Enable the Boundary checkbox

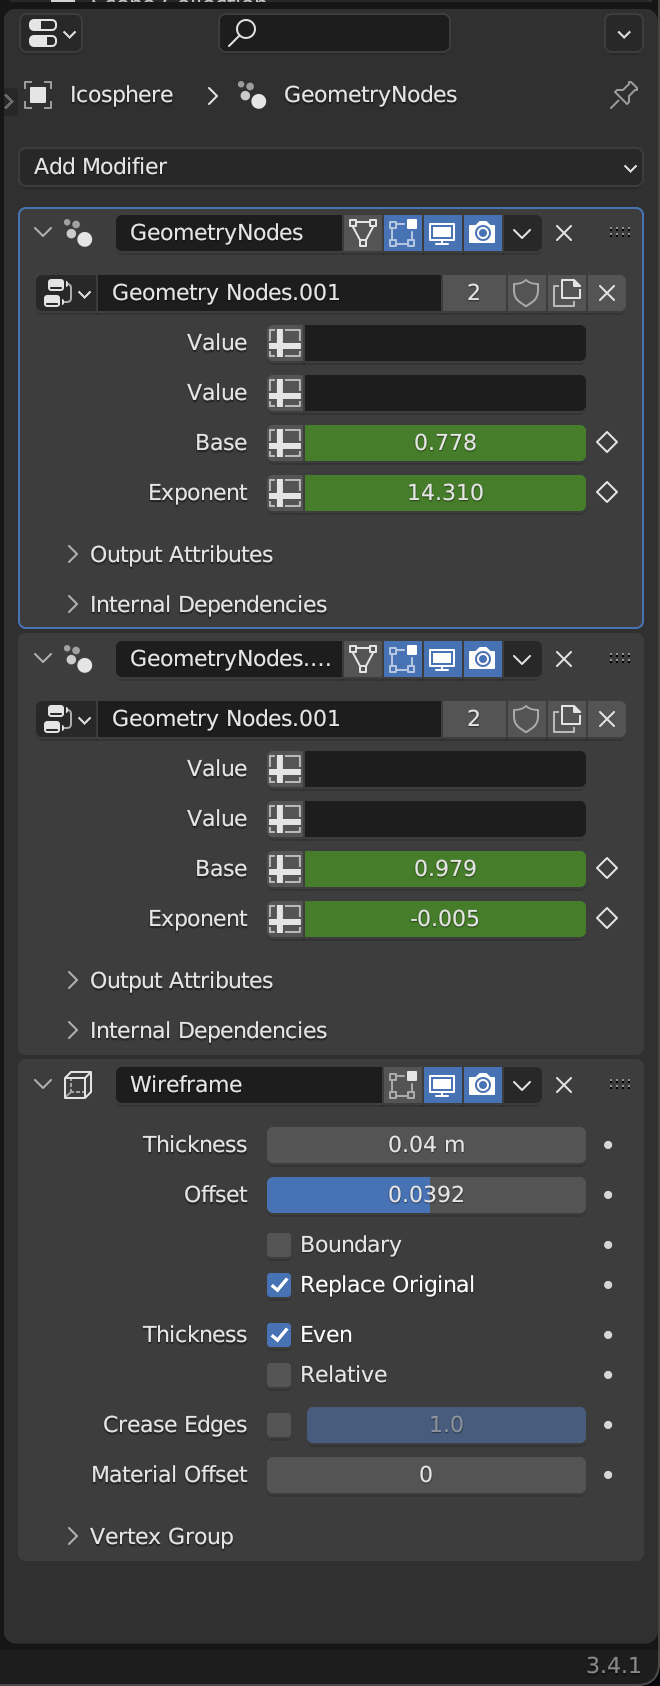[279, 1245]
